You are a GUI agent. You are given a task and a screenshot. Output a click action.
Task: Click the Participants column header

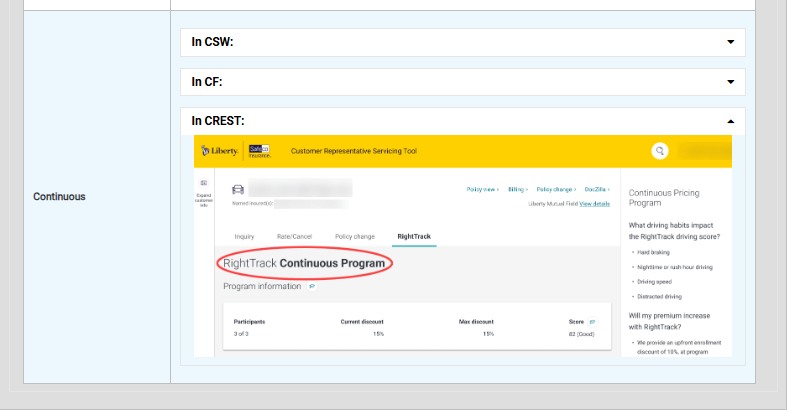[249, 322]
